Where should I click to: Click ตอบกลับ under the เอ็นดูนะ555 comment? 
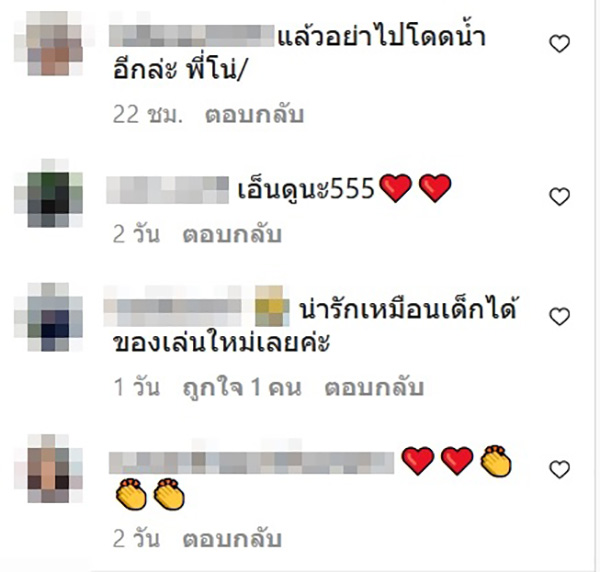pyautogui.click(x=232, y=235)
